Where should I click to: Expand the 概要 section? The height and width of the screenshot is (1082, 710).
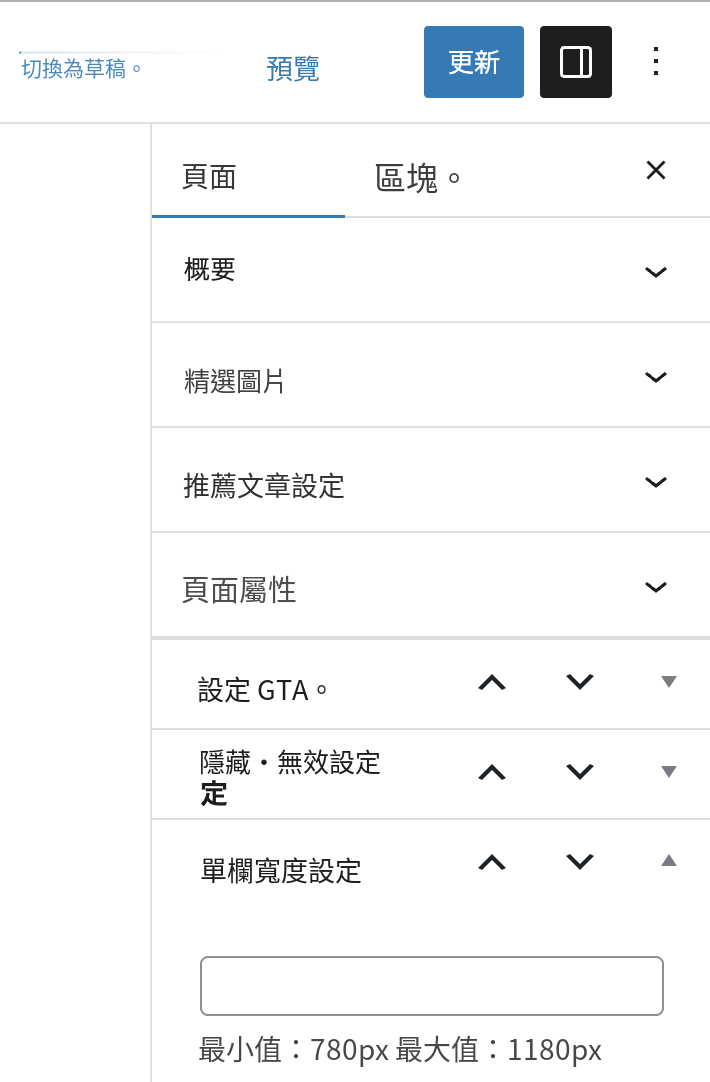pos(431,270)
